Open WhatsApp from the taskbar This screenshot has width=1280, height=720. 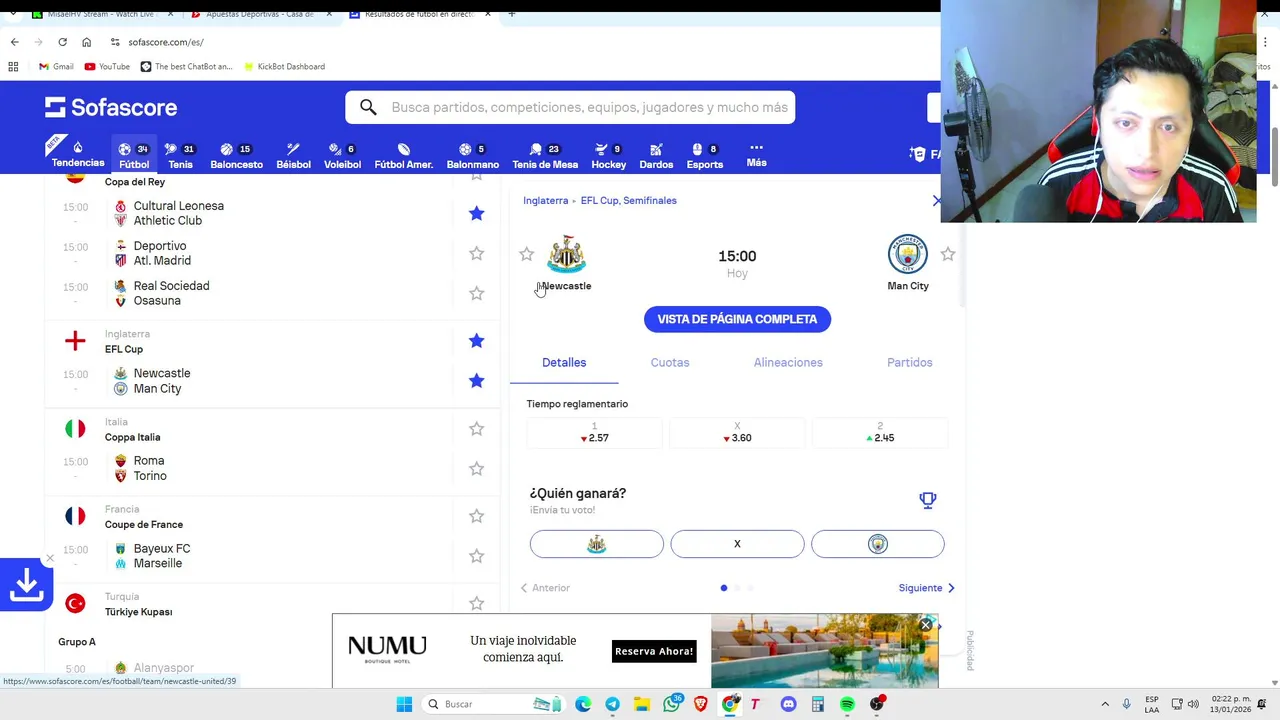pyautogui.click(x=671, y=704)
